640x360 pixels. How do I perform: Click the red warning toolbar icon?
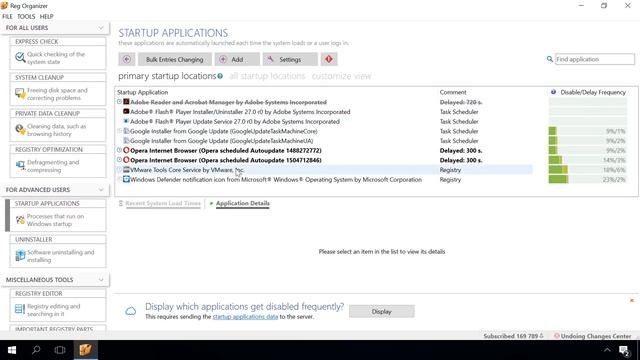coord(329,59)
